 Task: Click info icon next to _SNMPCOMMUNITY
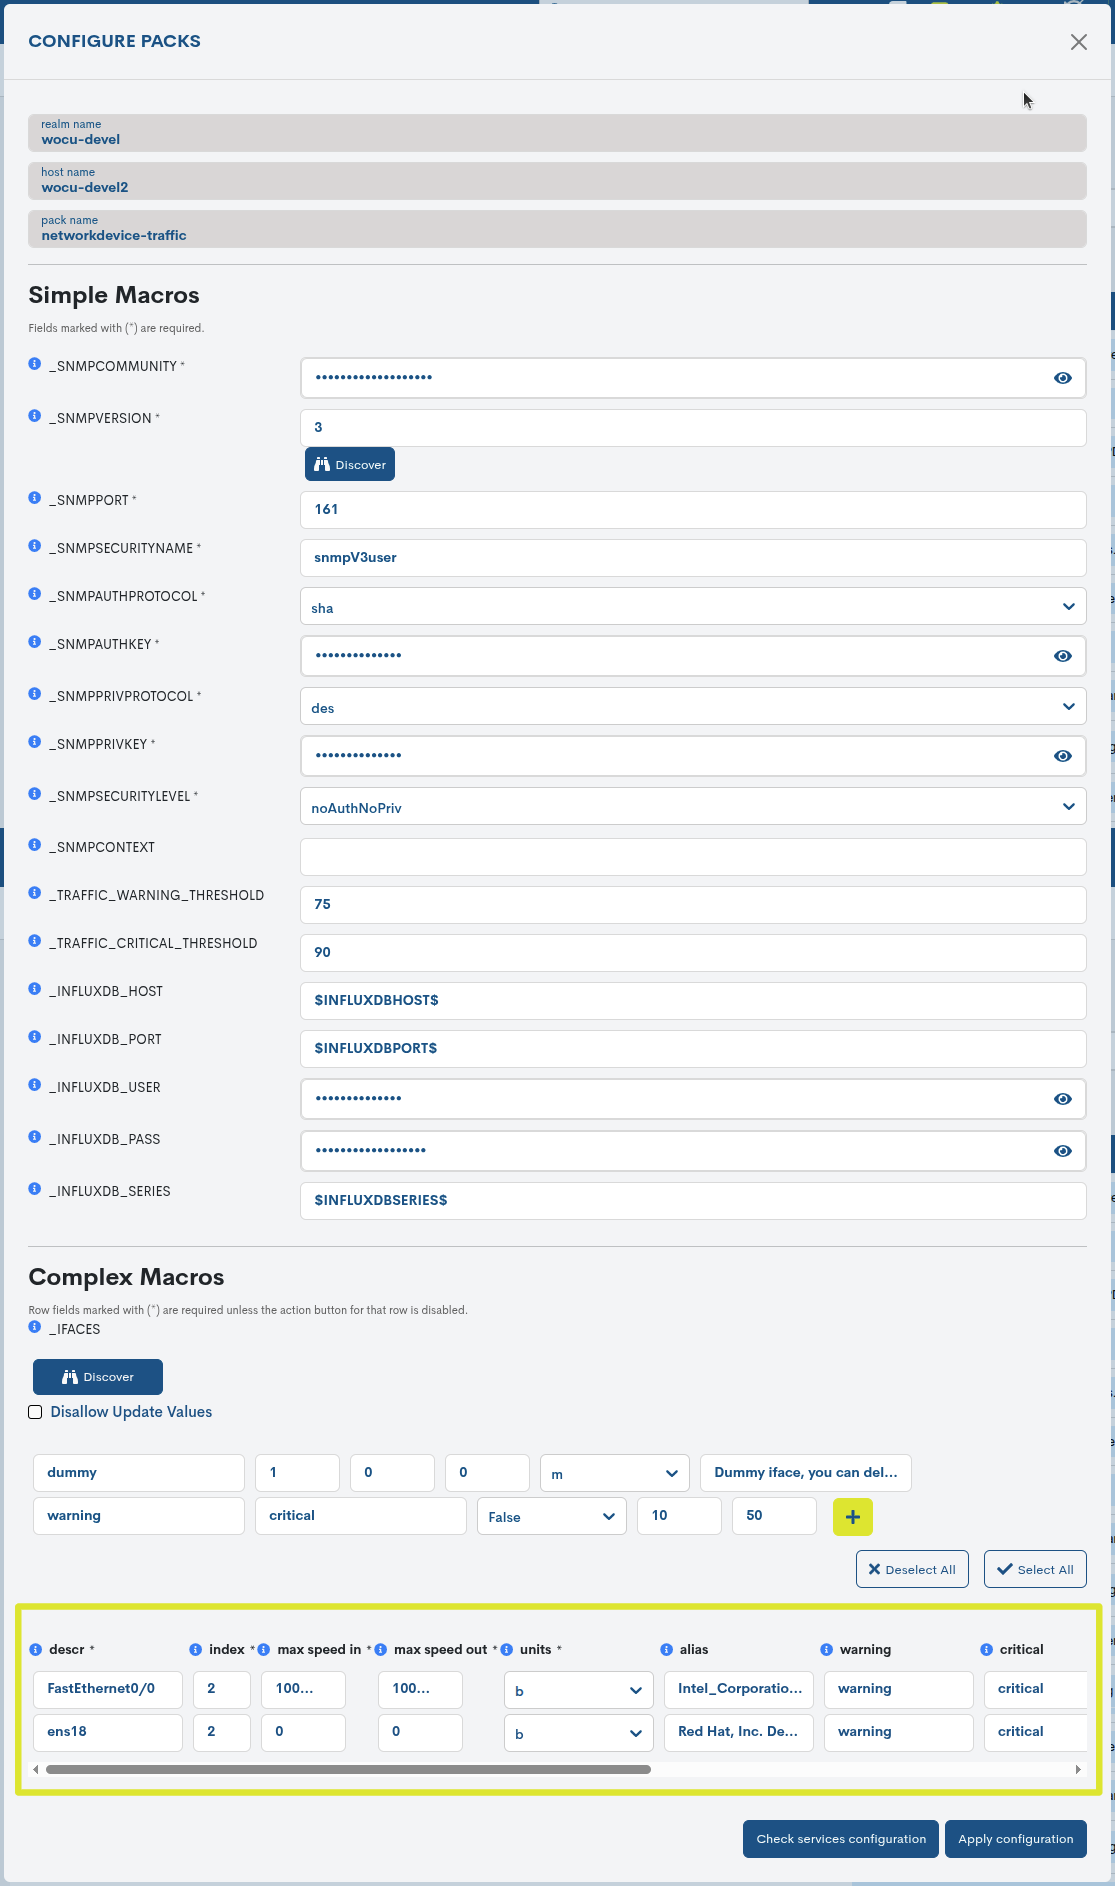[35, 364]
